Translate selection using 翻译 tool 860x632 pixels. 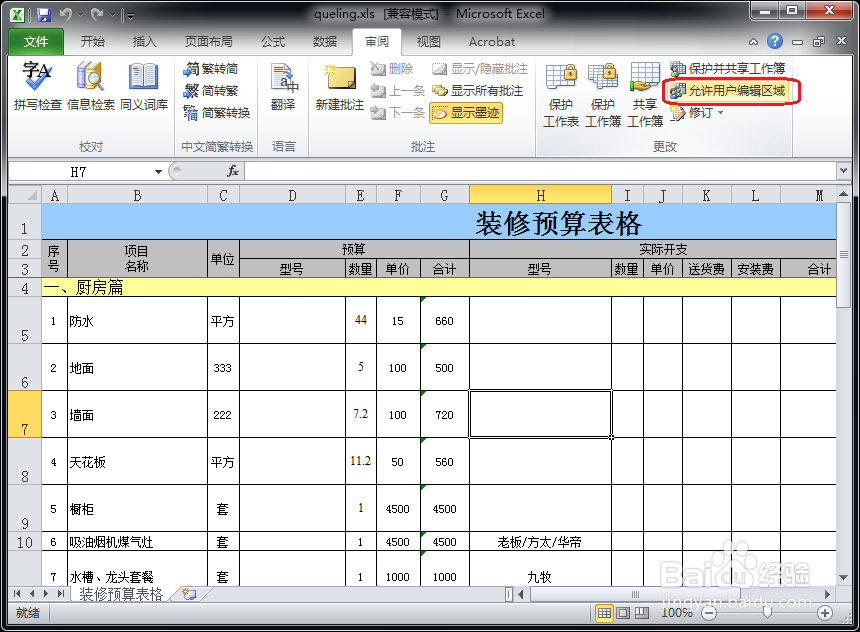point(284,88)
